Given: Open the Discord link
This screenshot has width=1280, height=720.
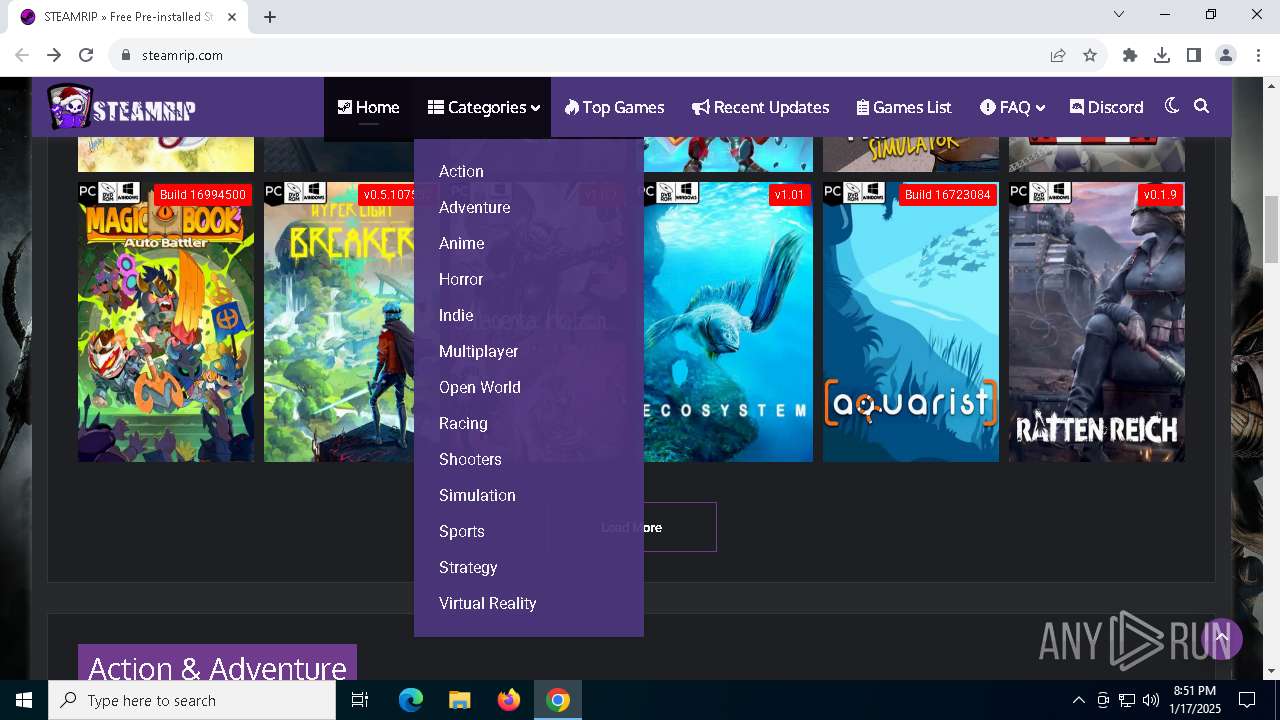Looking at the screenshot, I should point(1106,107).
